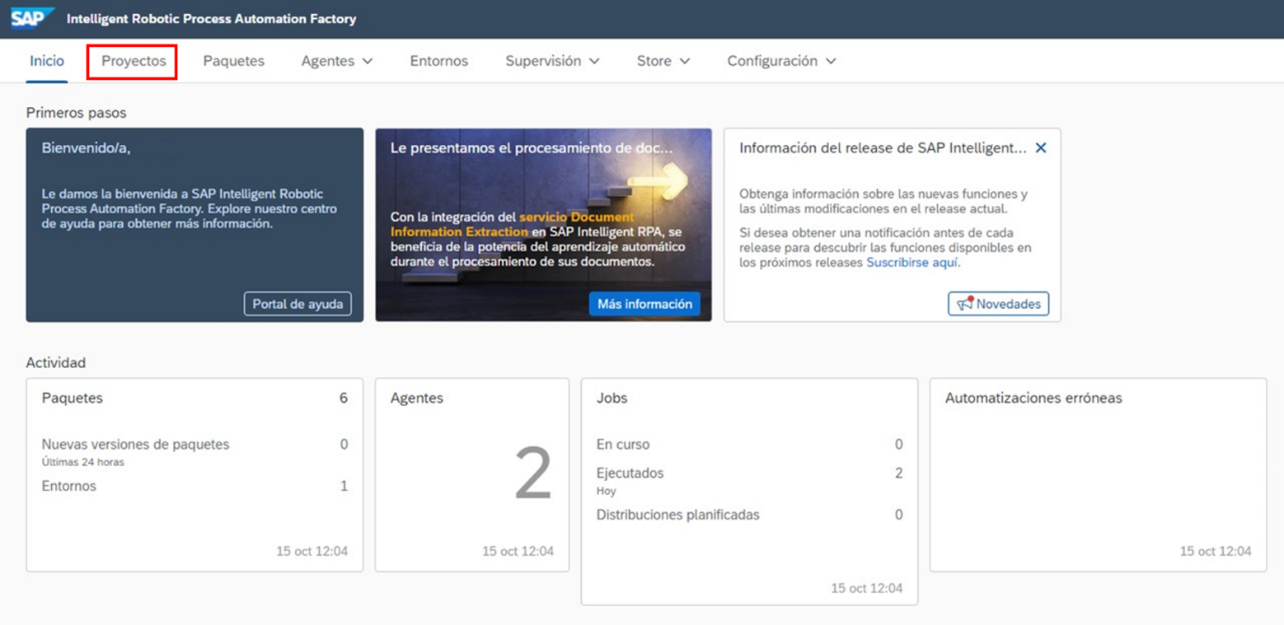Click the Intelligent Robotic Process Automation Factory title
The image size is (1284, 625).
pyautogui.click(x=211, y=19)
